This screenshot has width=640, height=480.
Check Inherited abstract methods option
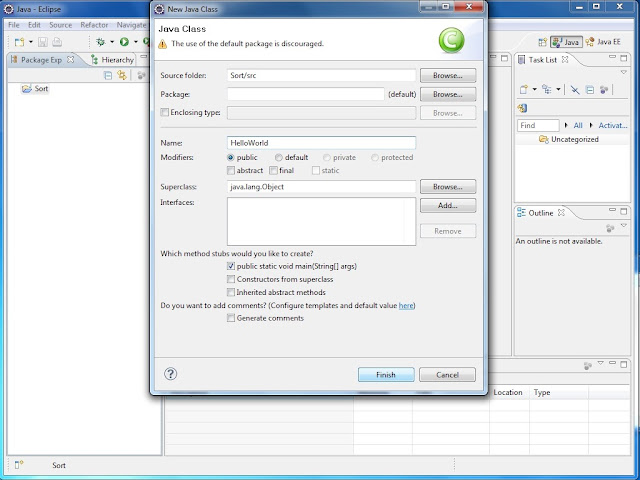231,292
